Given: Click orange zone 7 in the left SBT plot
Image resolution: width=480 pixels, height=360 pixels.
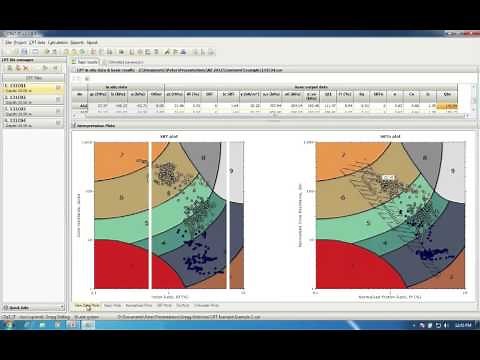Looking at the screenshot, I should [122, 155].
